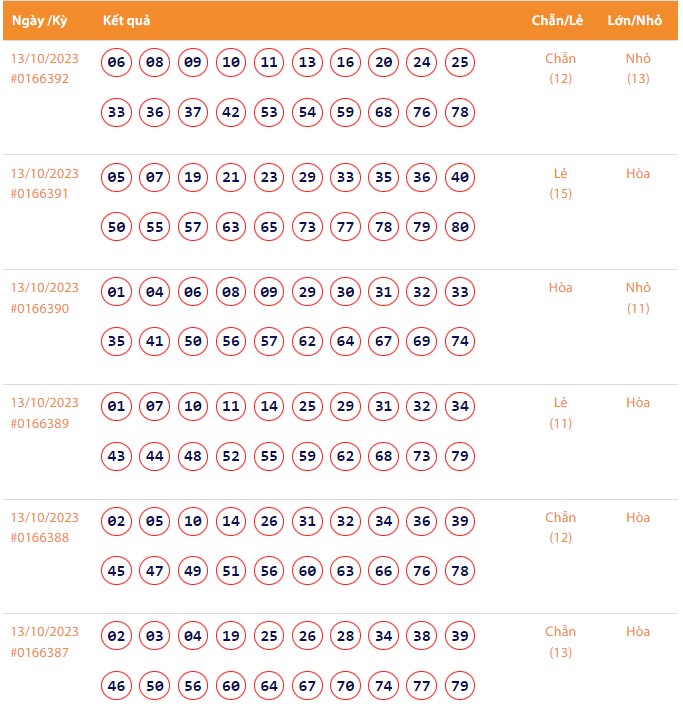Pick ball 78 in draw #0166392
Image resolution: width=683 pixels, height=728 pixels.
pyautogui.click(x=460, y=112)
